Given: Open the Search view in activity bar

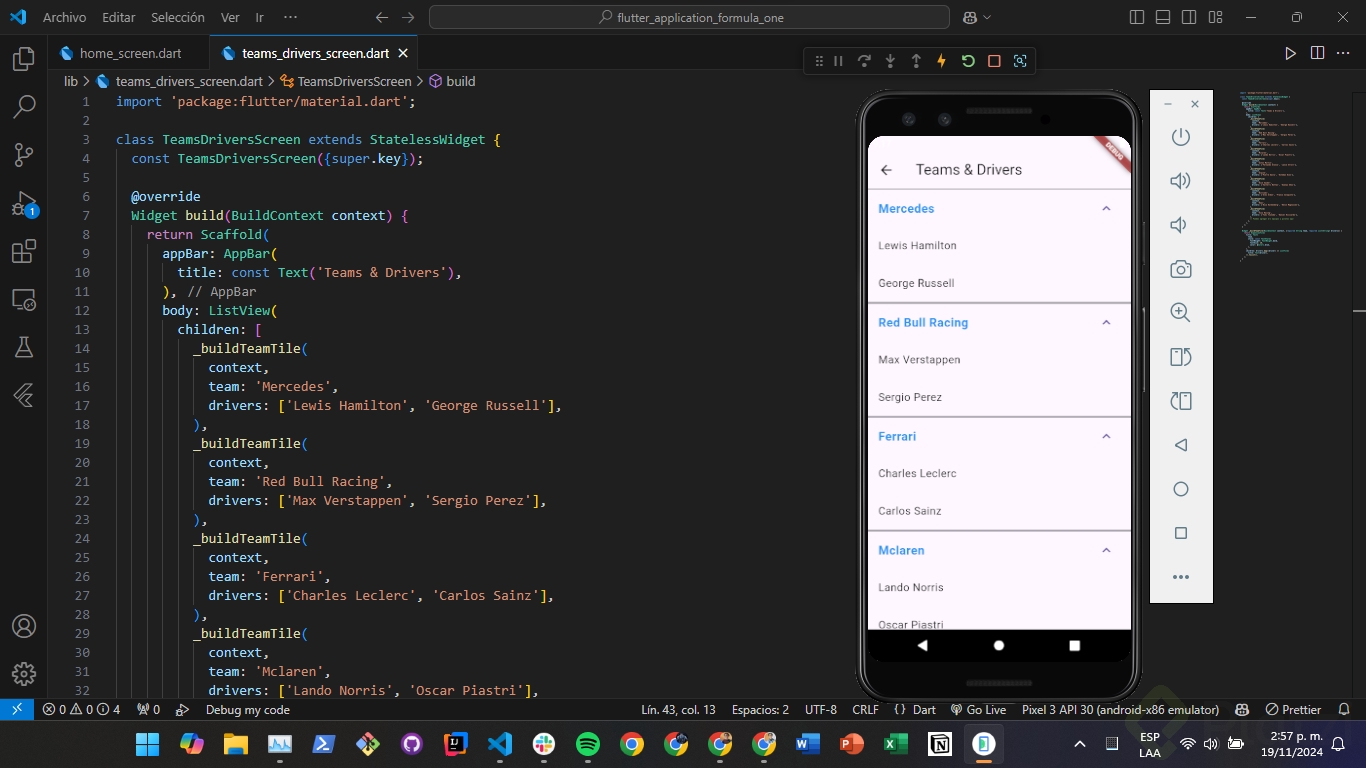Looking at the screenshot, I should click(x=24, y=106).
